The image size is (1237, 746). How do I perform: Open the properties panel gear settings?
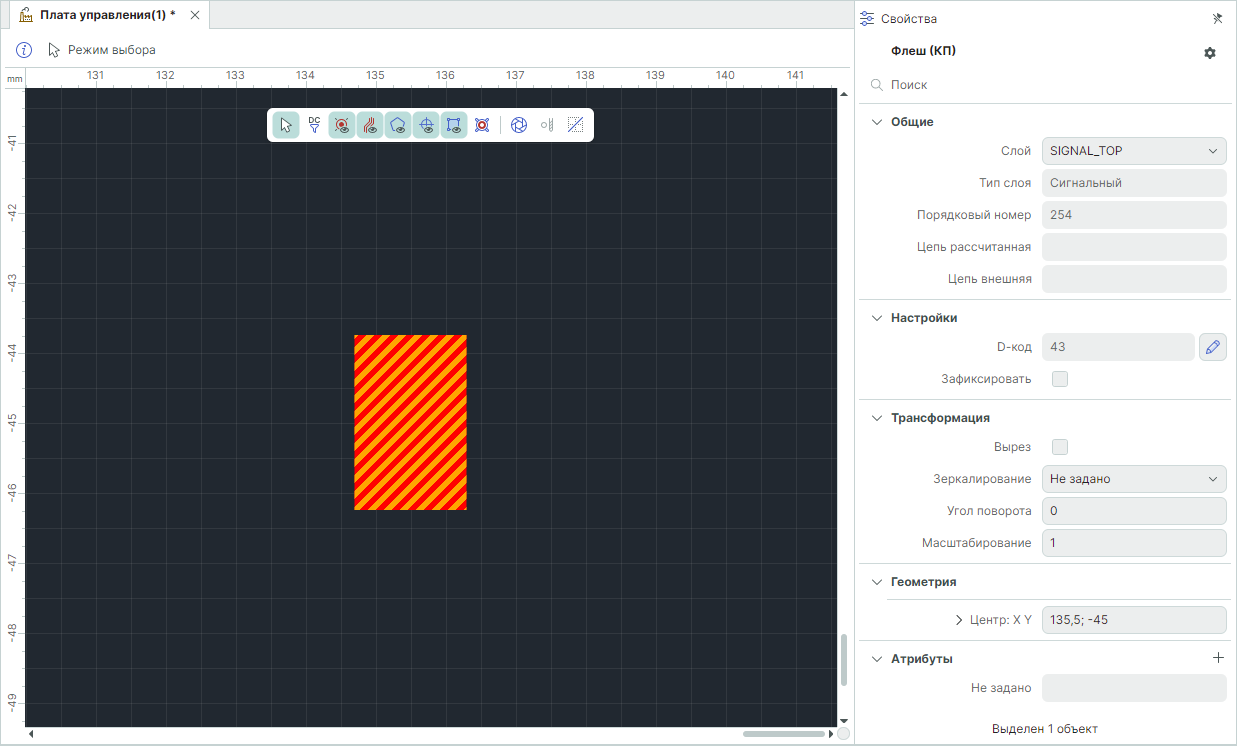[1210, 53]
